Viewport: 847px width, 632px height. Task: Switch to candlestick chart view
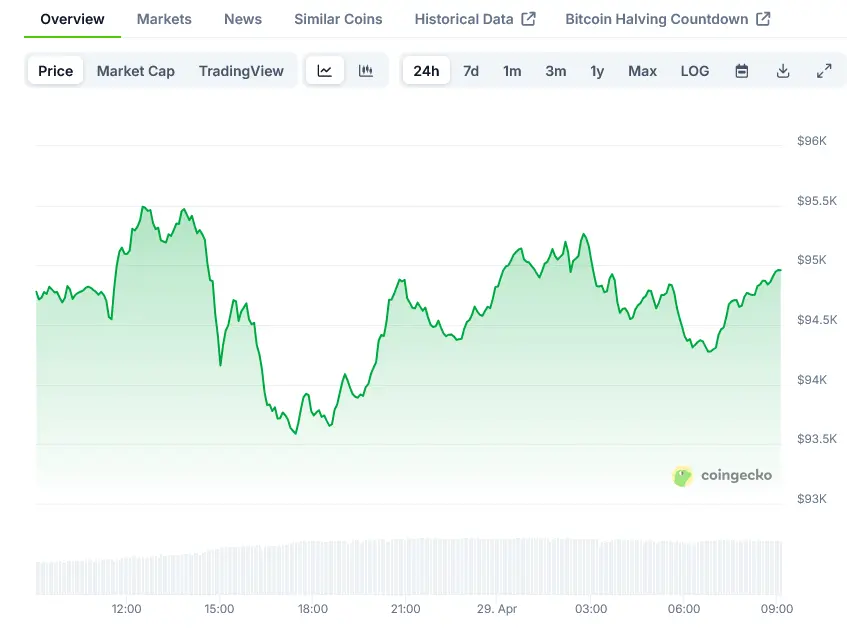pyautogui.click(x=366, y=71)
